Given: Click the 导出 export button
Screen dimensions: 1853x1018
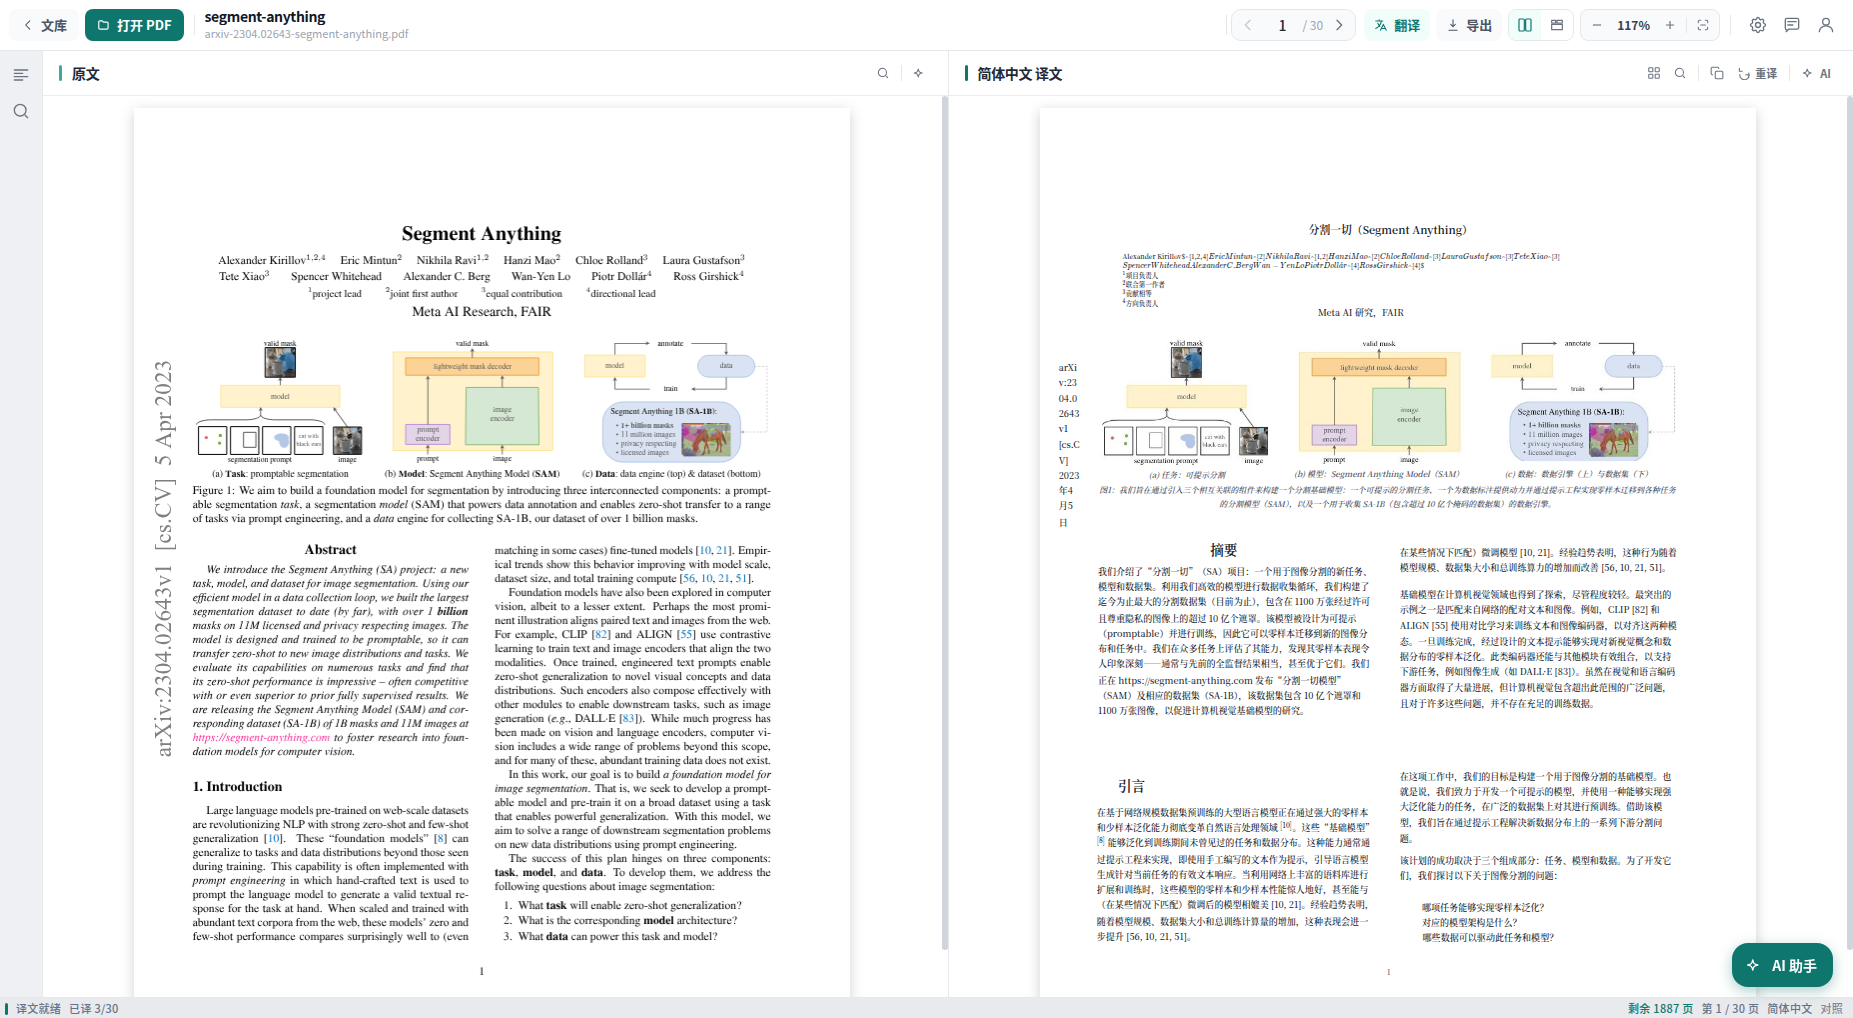Looking at the screenshot, I should tap(1470, 25).
